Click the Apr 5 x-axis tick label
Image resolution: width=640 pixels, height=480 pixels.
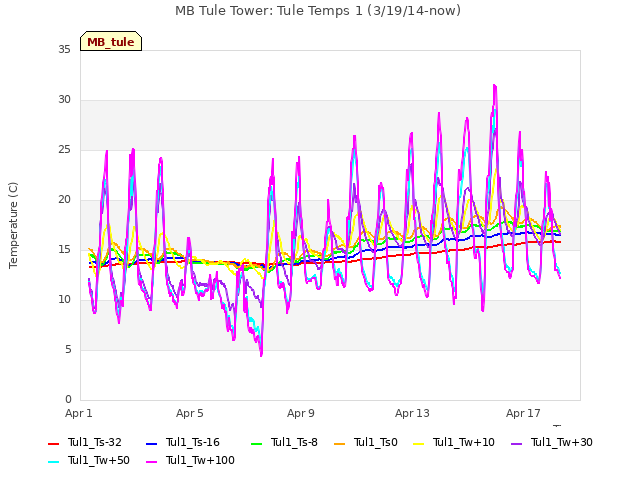click(190, 413)
